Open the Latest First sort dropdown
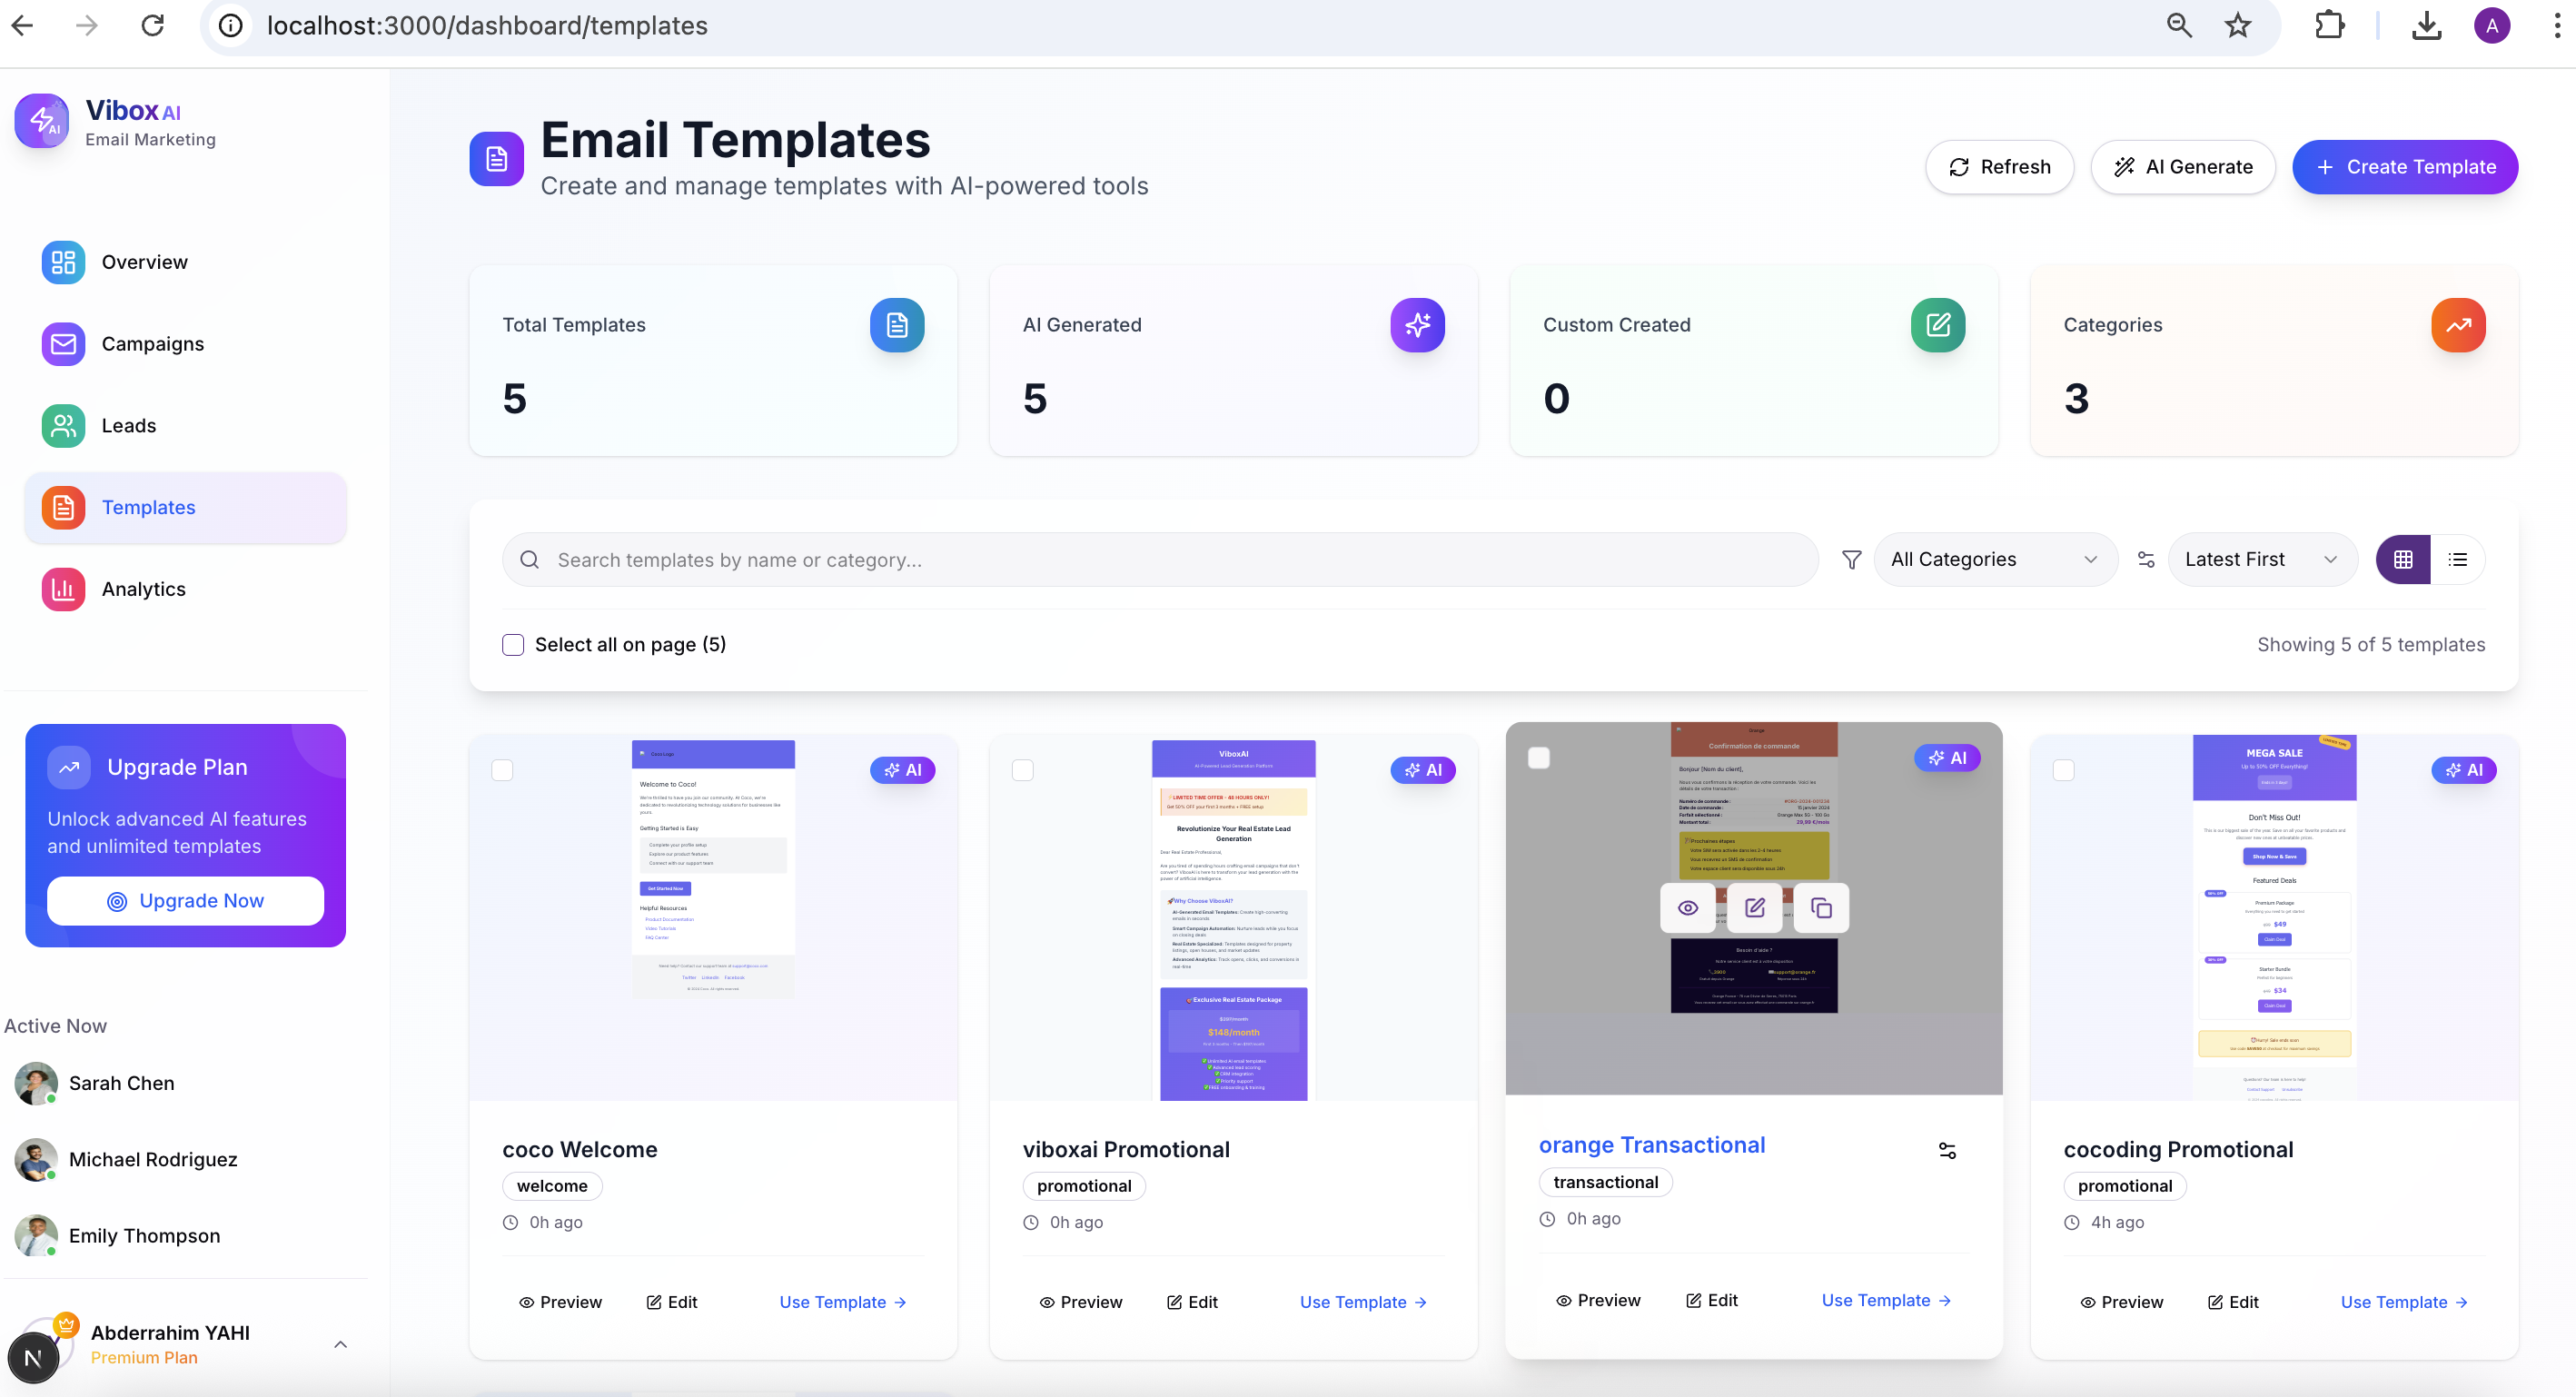 point(2261,560)
